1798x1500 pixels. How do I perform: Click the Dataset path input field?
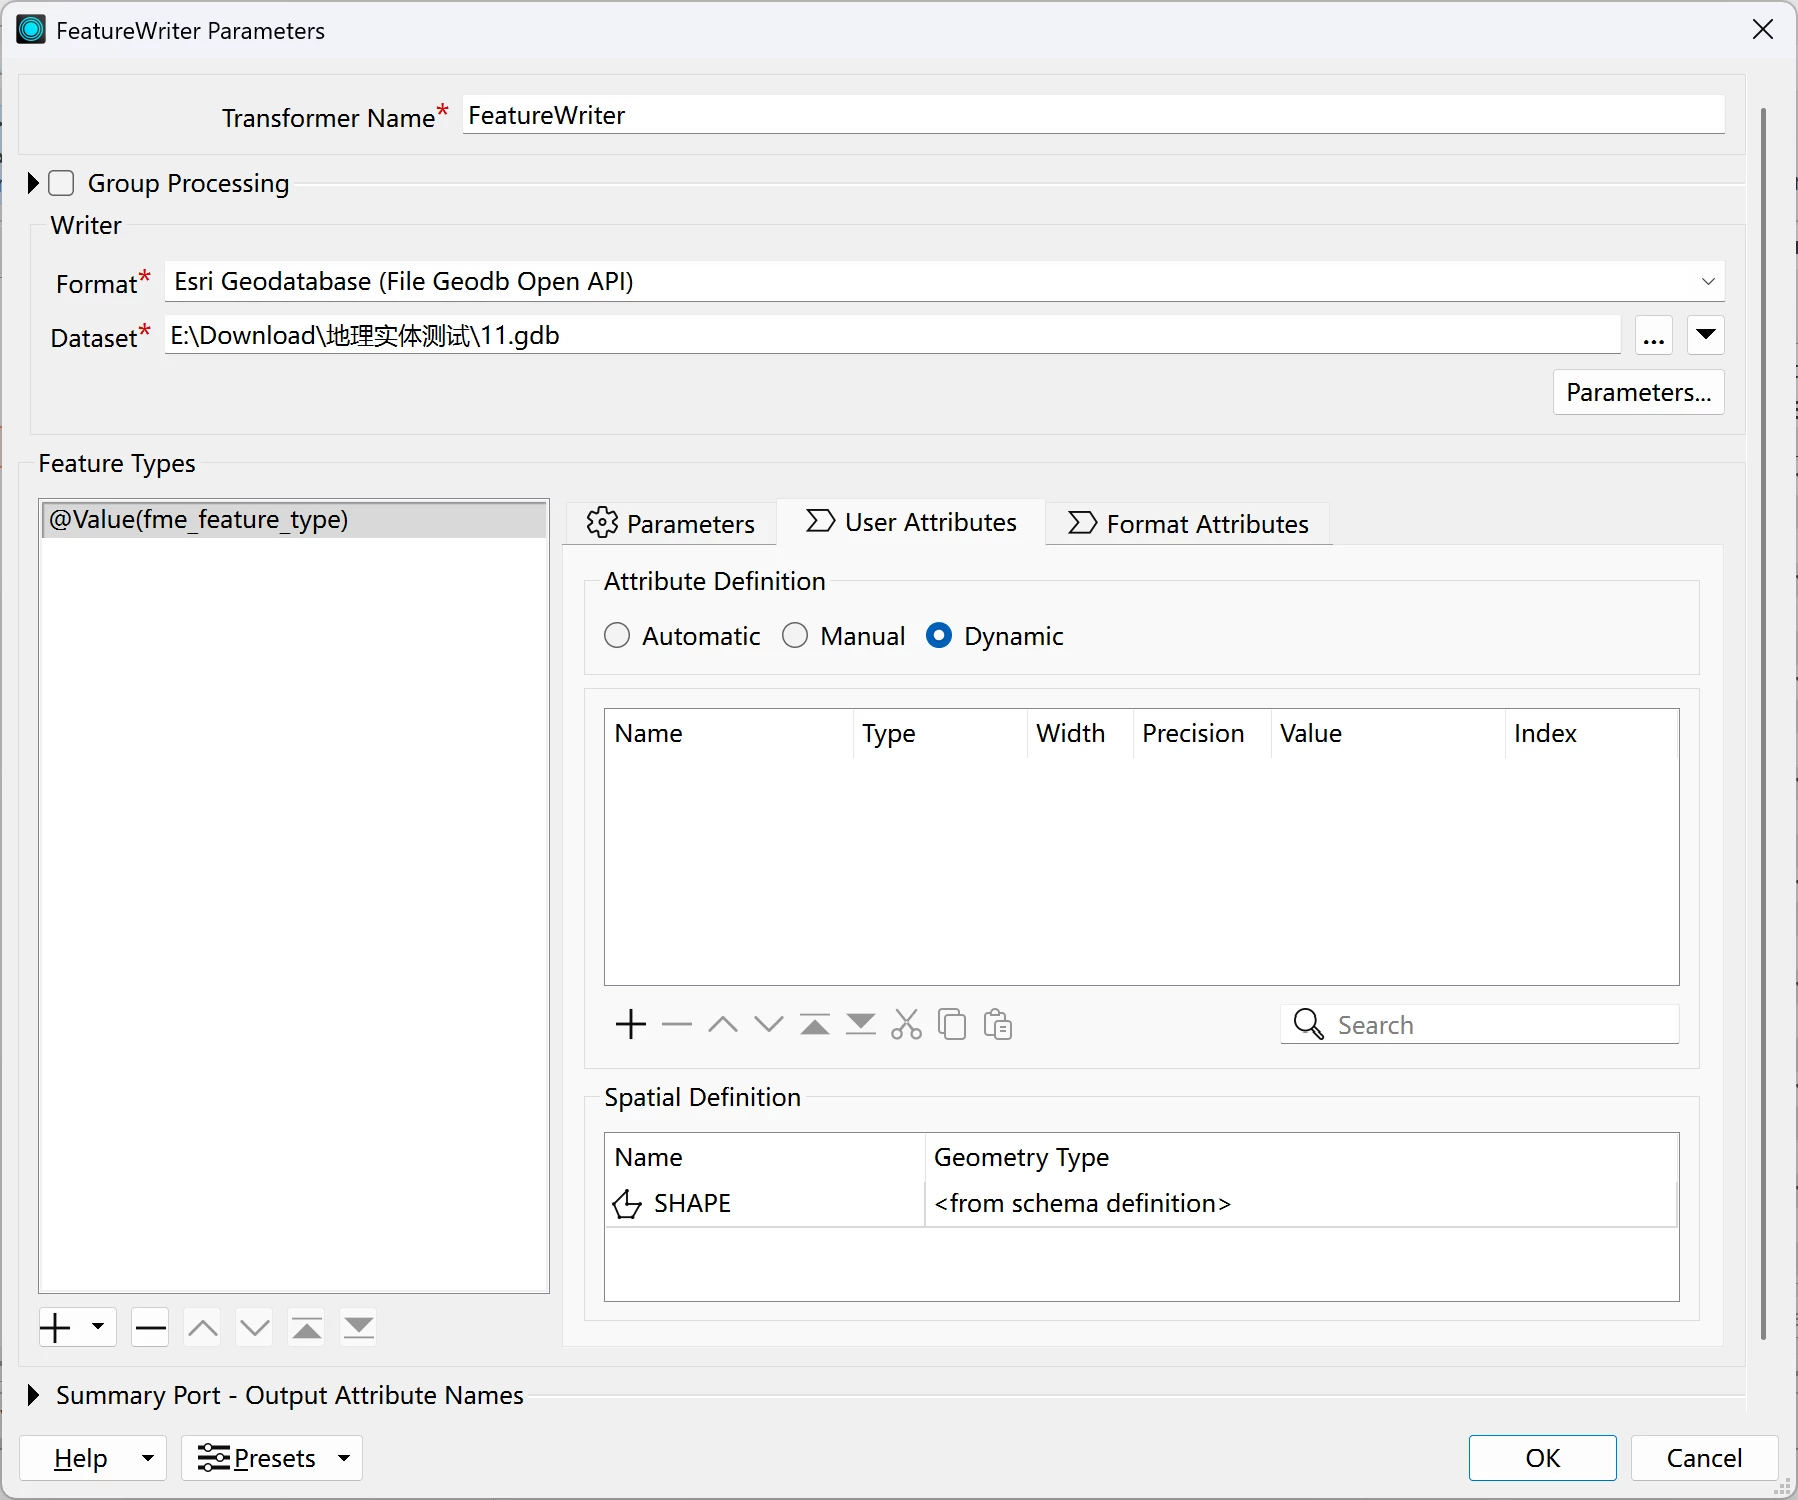click(892, 335)
